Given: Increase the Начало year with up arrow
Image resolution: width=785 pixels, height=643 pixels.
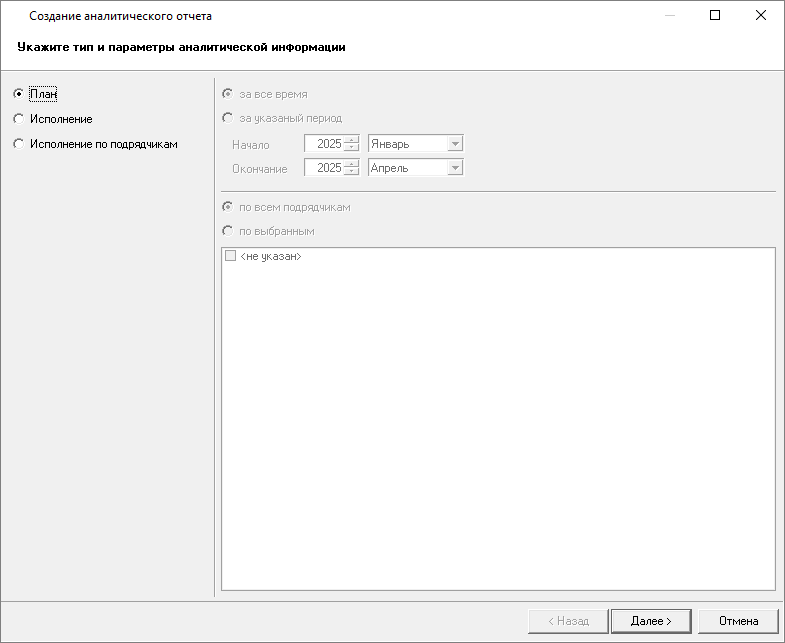Looking at the screenshot, I should click(351, 140).
